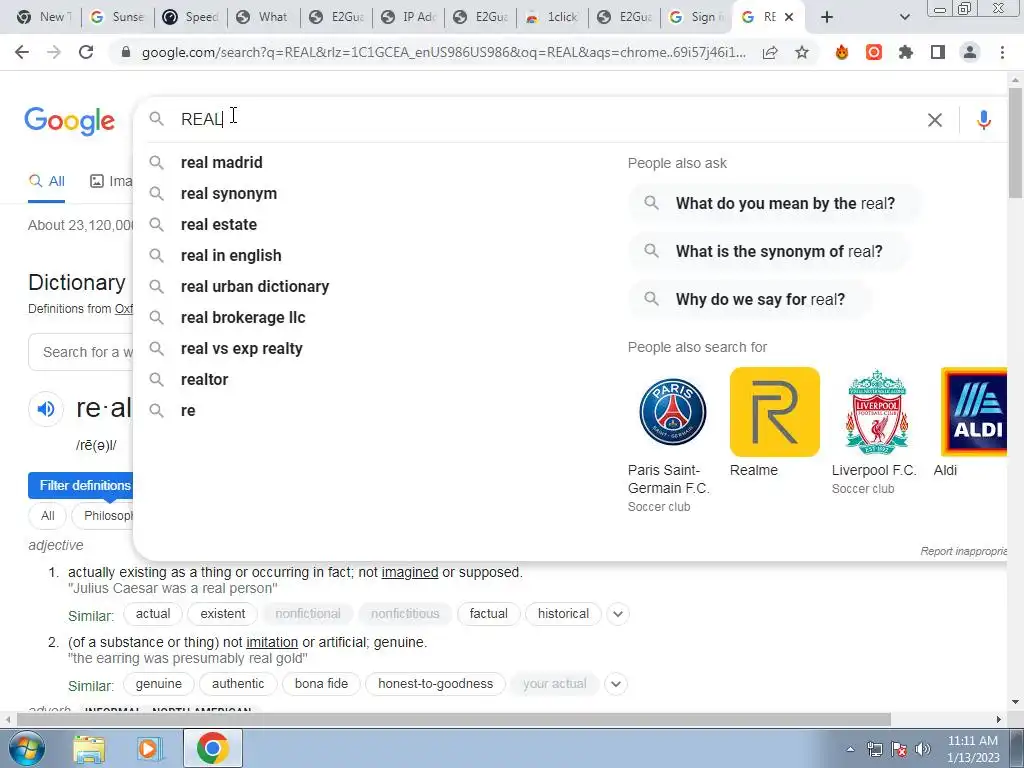Click the Google logo

click(70, 121)
